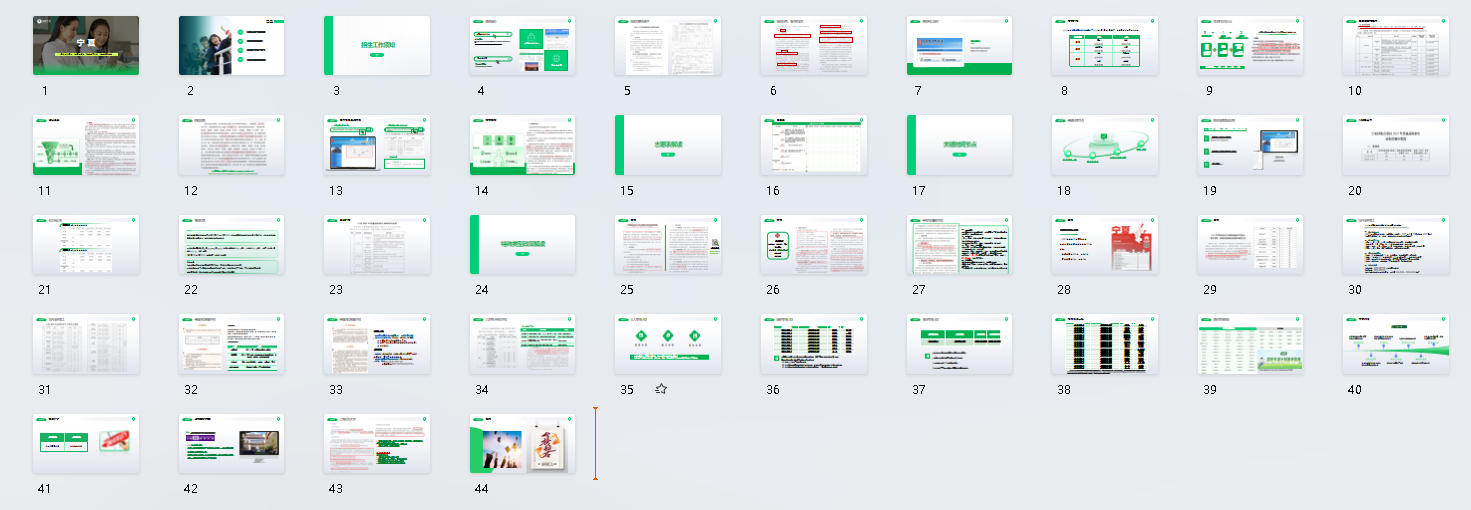The image size is (1471, 510).
Task: Select slide 9 thumbnail
Action: [1250, 45]
